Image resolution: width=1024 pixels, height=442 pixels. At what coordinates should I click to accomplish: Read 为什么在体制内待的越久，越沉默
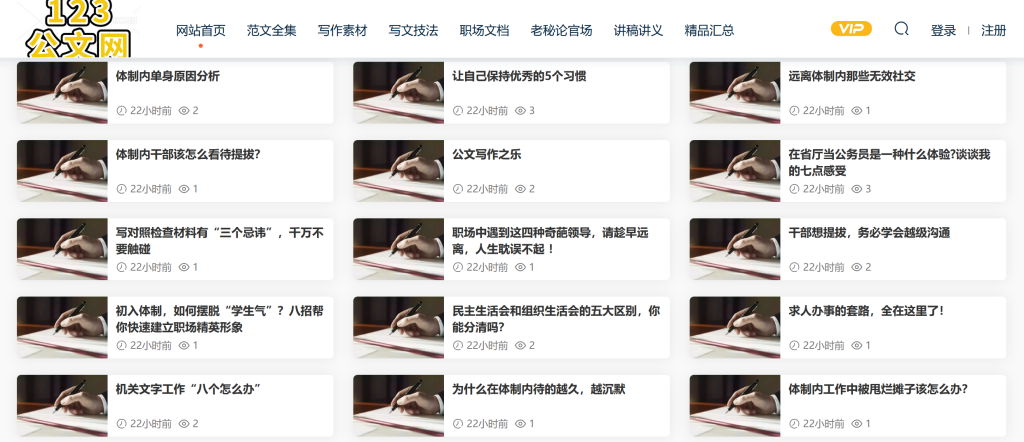click(x=539, y=390)
